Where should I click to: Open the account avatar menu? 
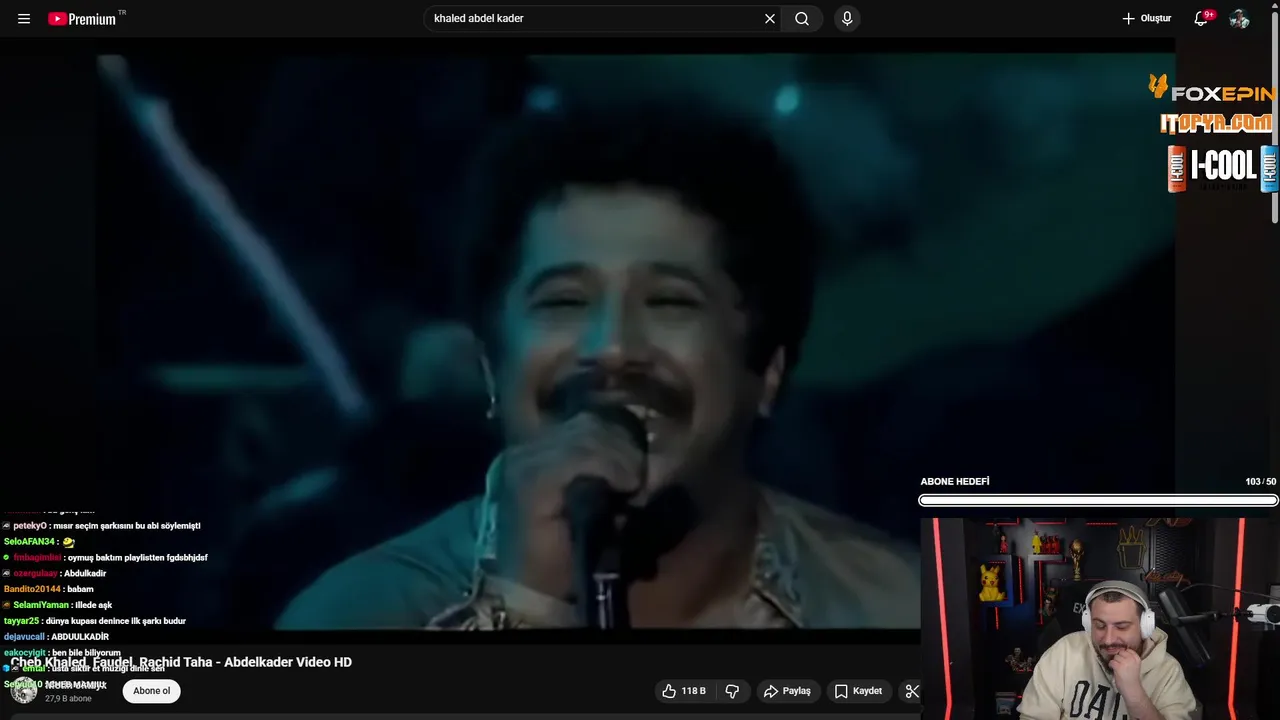pyautogui.click(x=1240, y=19)
